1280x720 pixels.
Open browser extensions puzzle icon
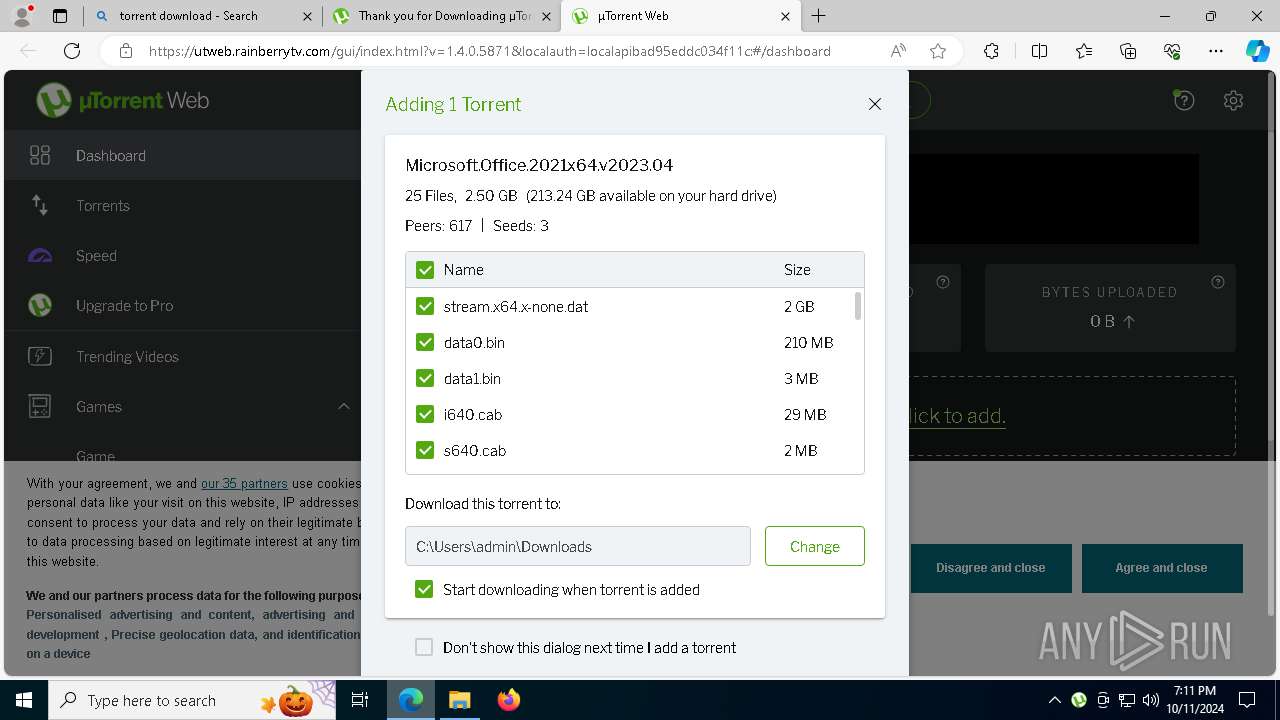(991, 51)
